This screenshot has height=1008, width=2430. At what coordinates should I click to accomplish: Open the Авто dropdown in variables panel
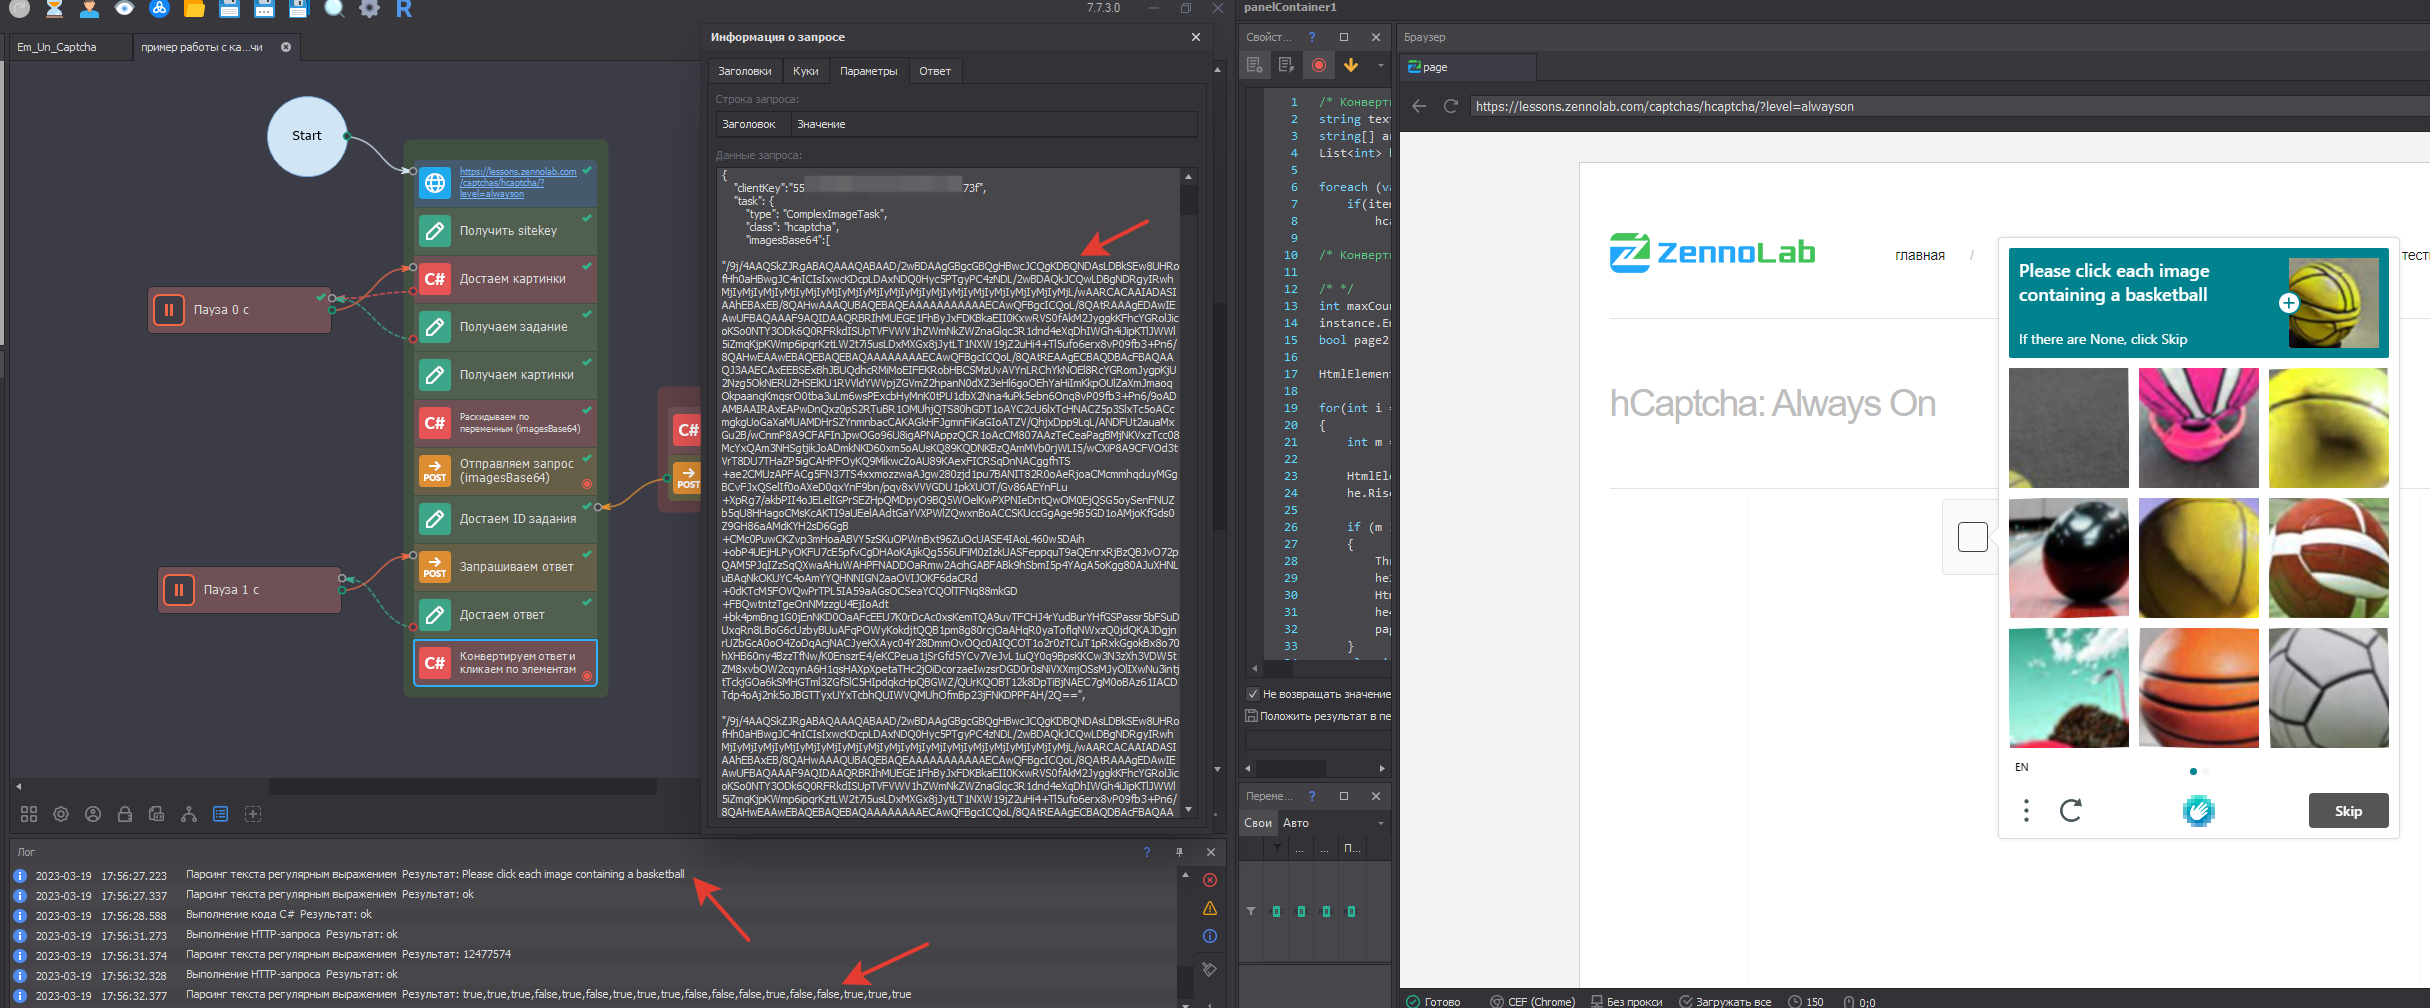pos(1334,823)
